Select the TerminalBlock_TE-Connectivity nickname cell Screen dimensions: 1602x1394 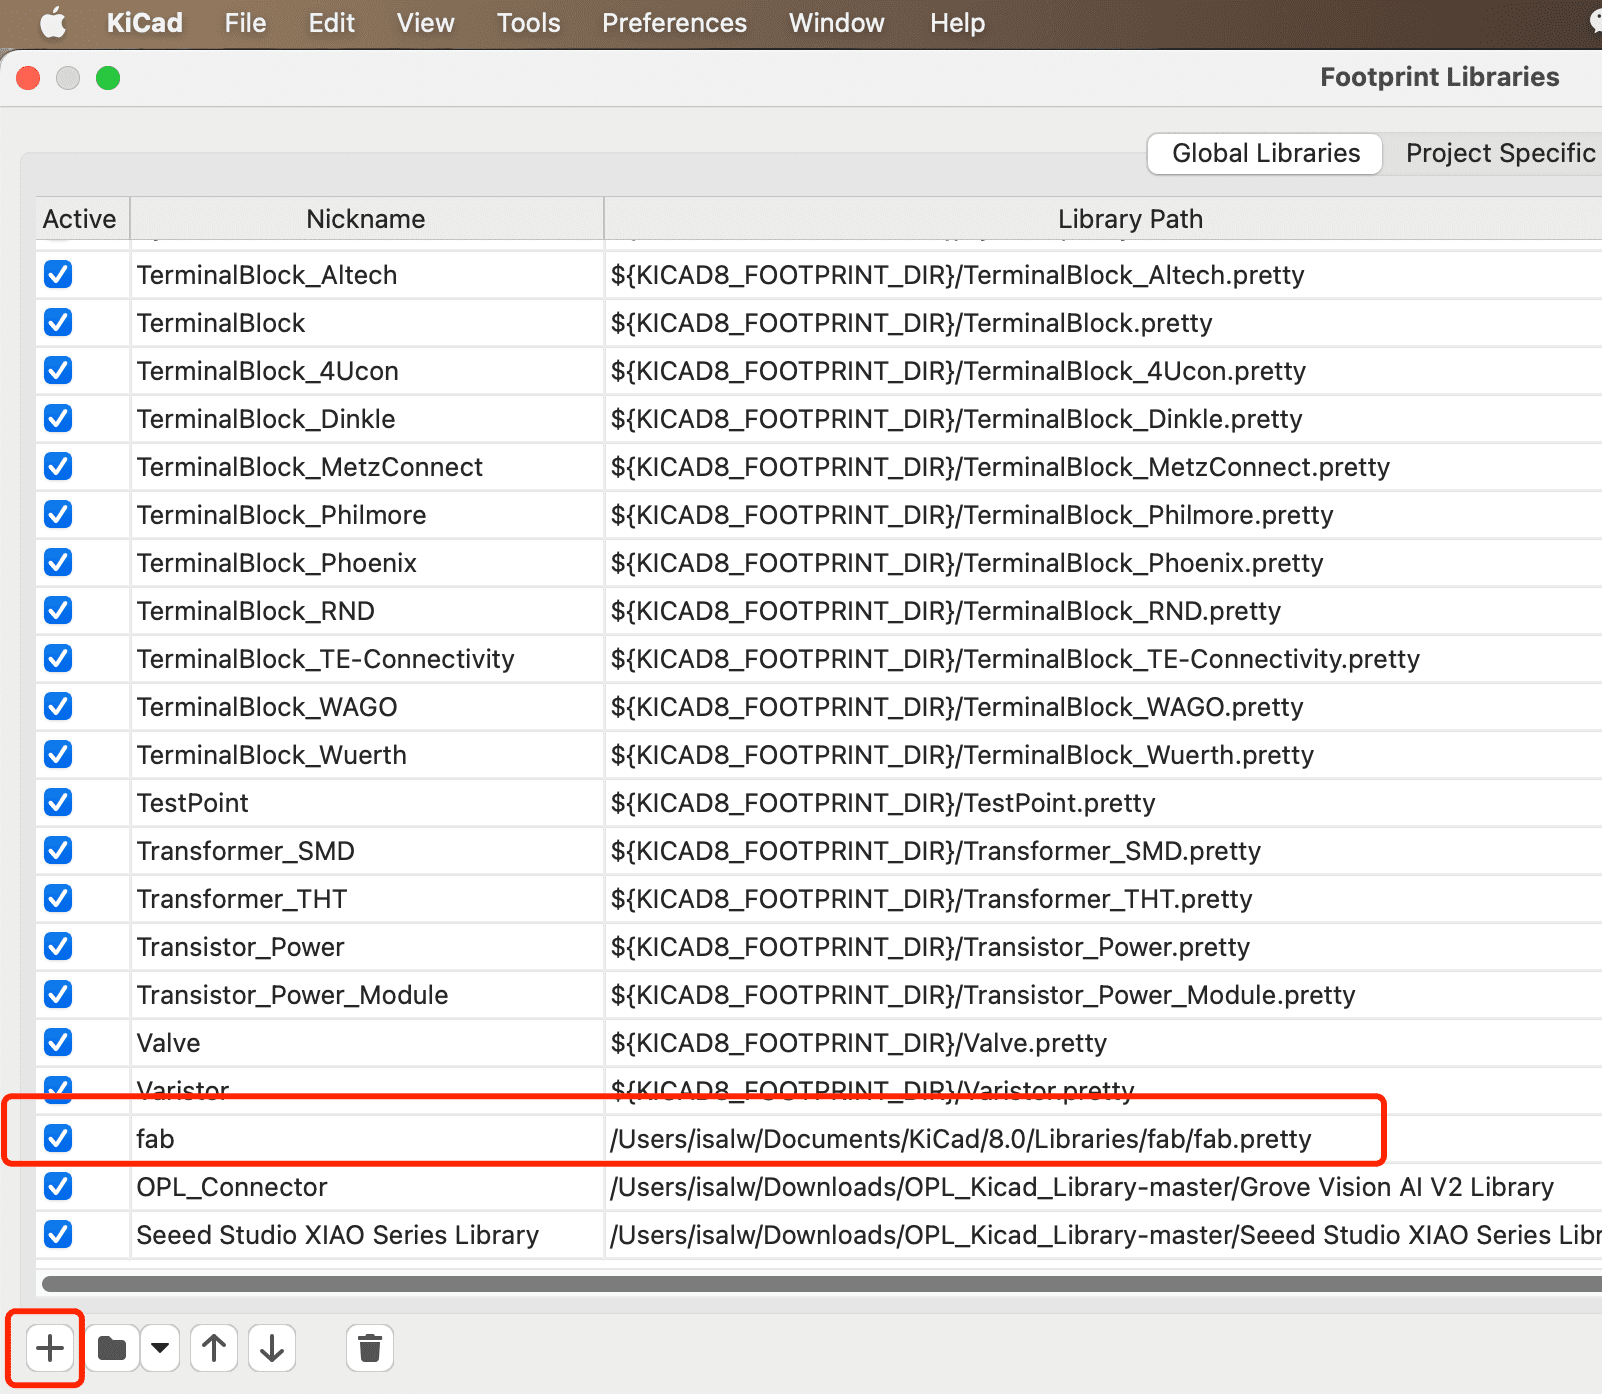(x=366, y=658)
